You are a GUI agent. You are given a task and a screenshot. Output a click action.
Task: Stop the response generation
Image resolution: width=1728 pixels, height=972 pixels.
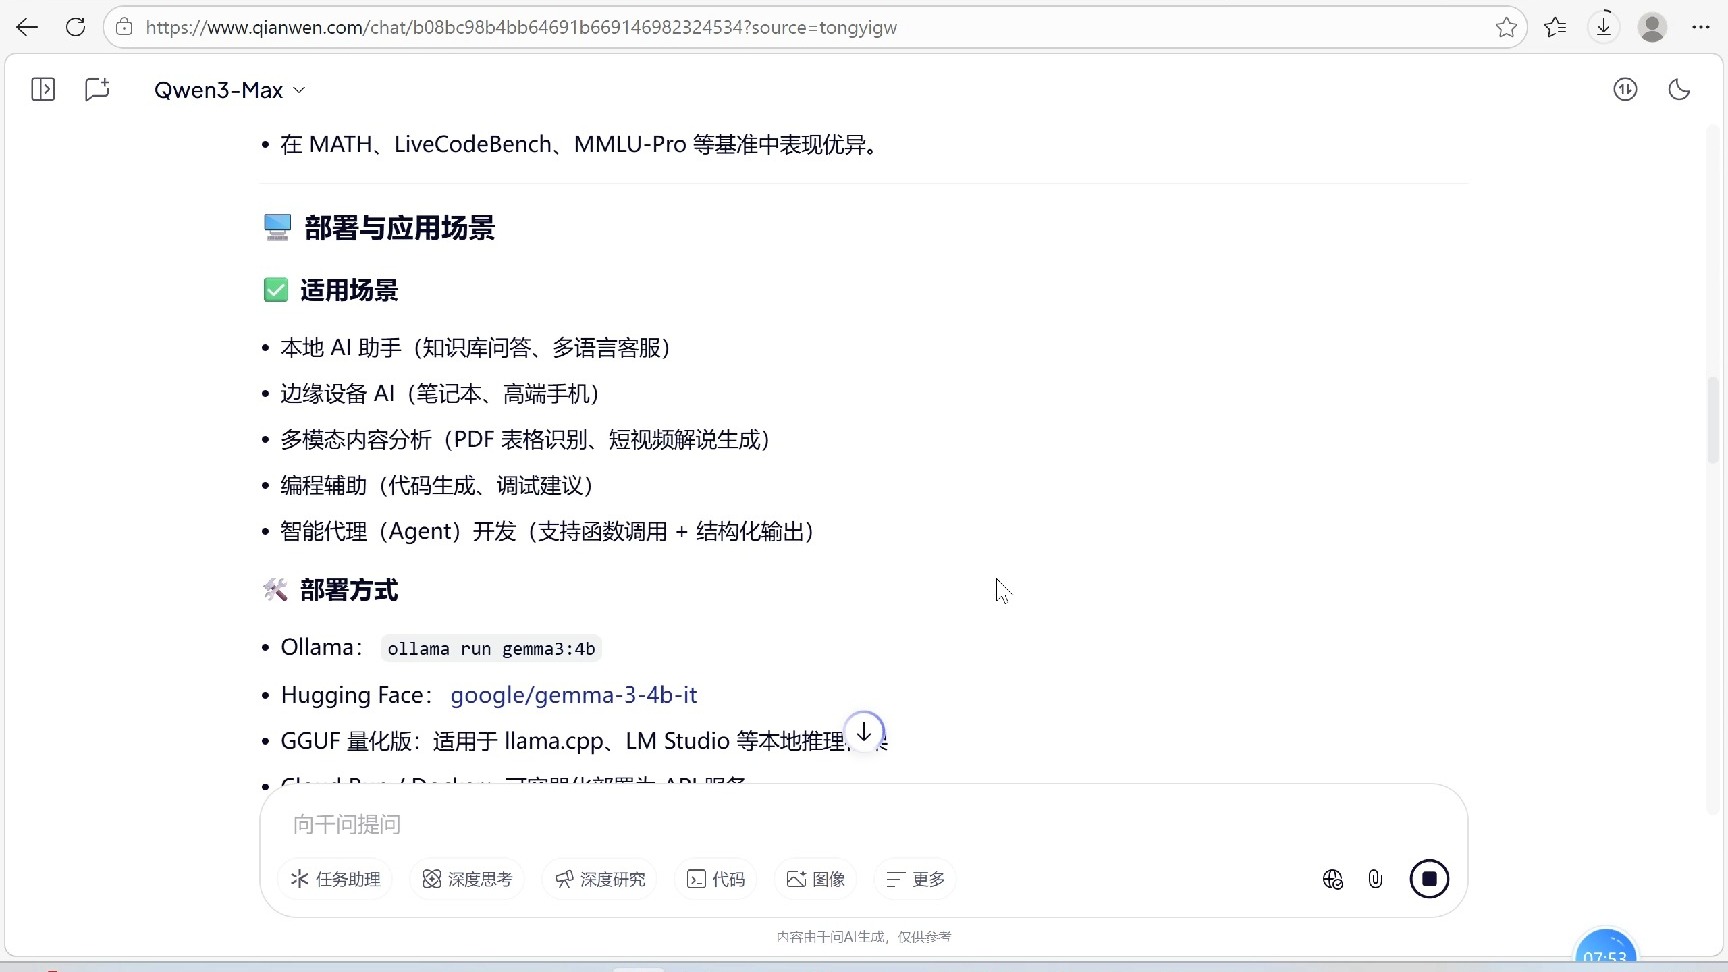1429,879
